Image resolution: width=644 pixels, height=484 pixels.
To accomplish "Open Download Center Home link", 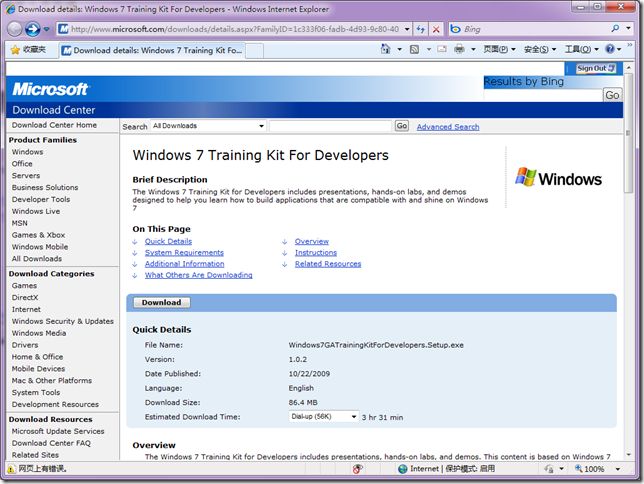I will 54,125.
